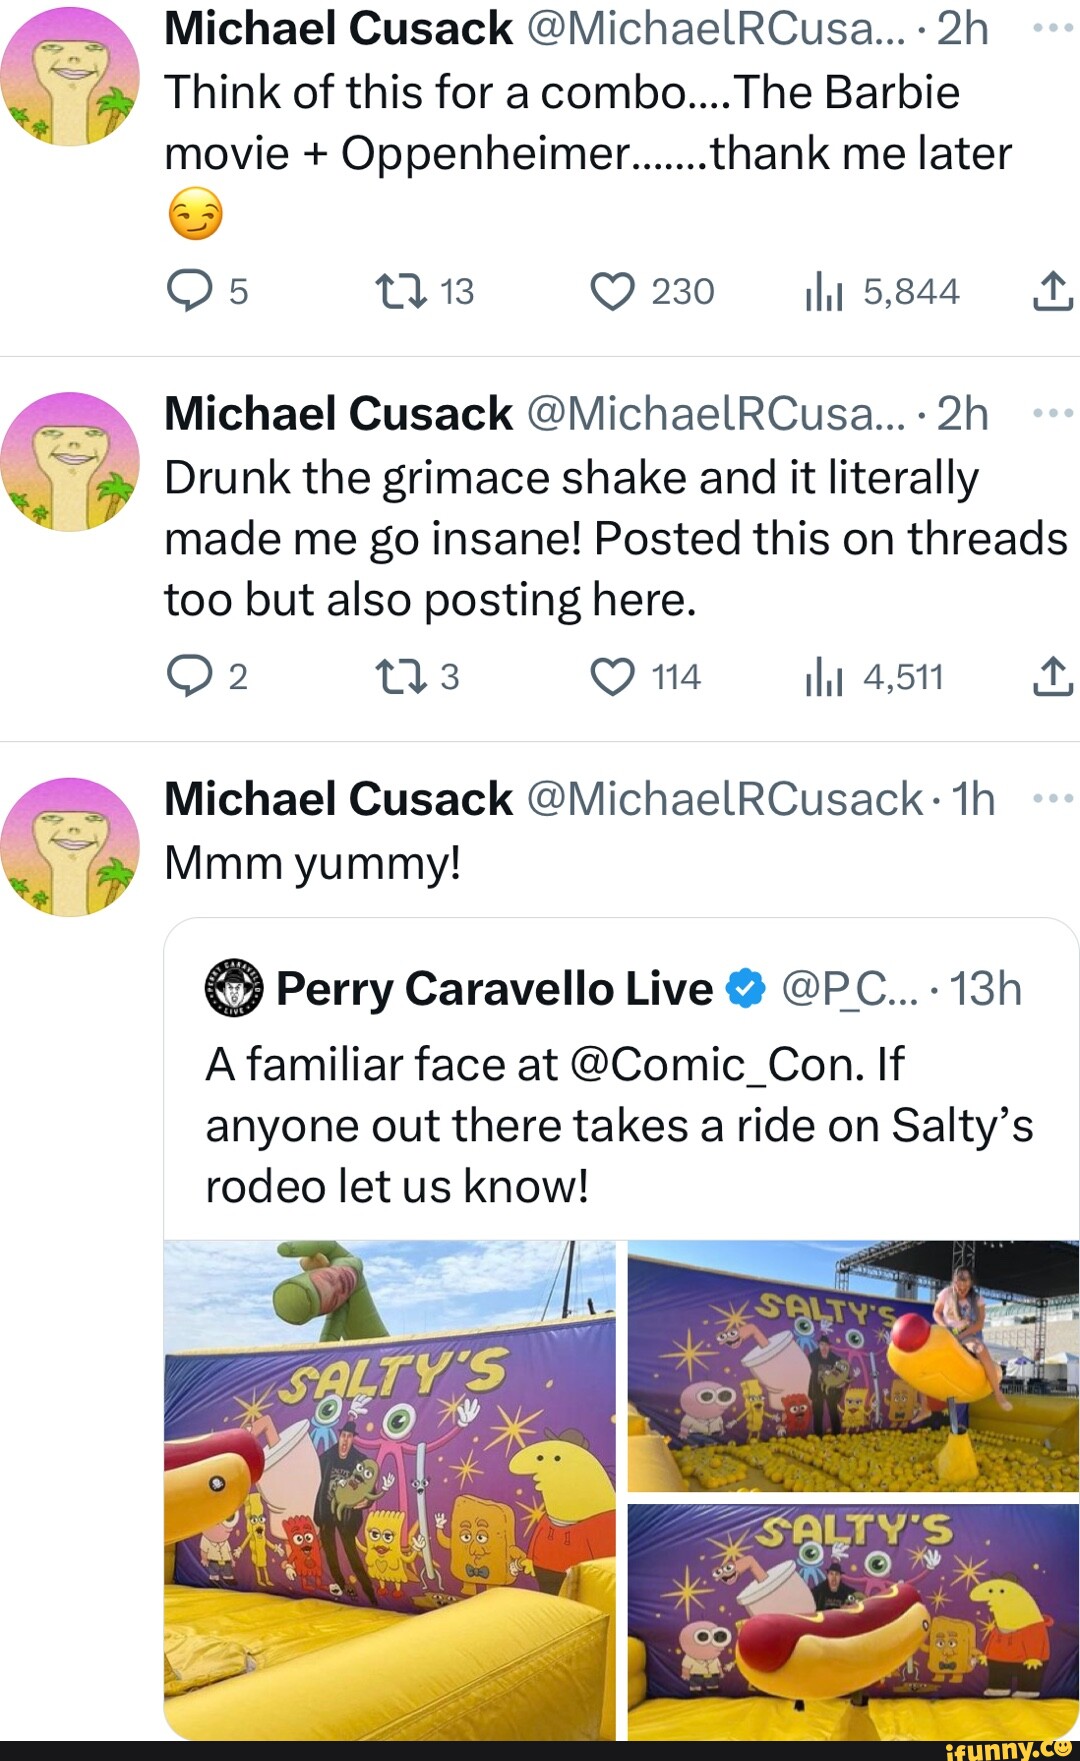
Task: Retweet the Barbie Oppenheimer combo tweet
Action: pos(401,291)
